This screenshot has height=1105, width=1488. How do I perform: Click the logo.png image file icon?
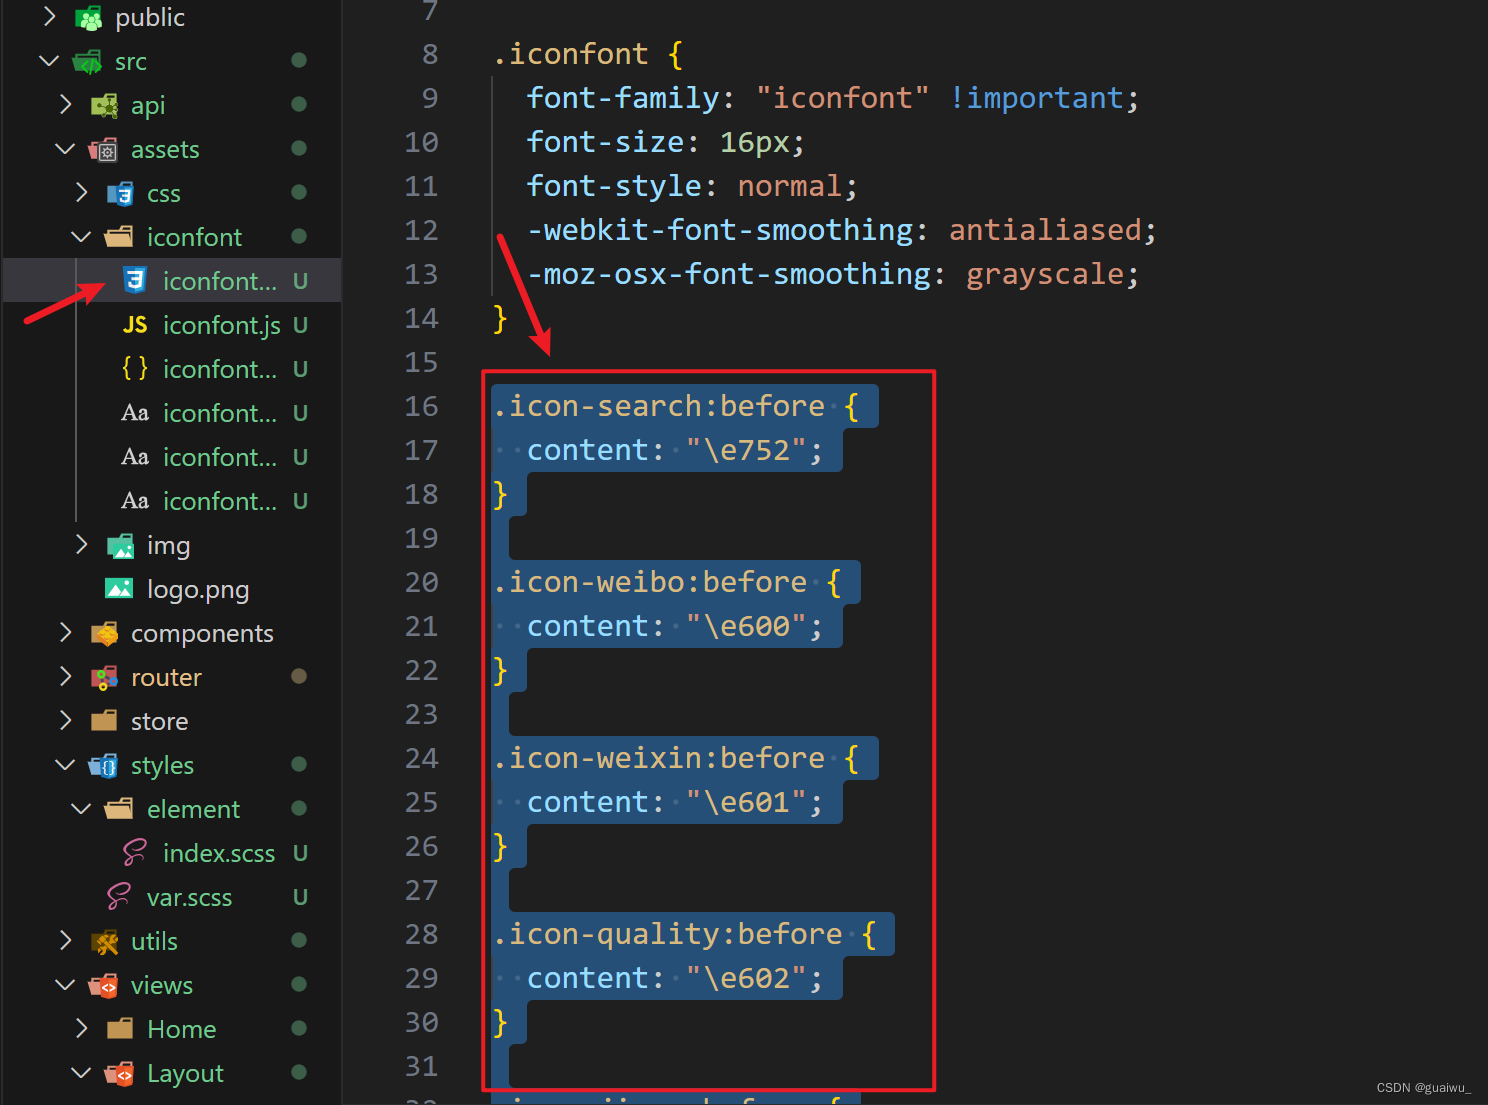pos(119,589)
